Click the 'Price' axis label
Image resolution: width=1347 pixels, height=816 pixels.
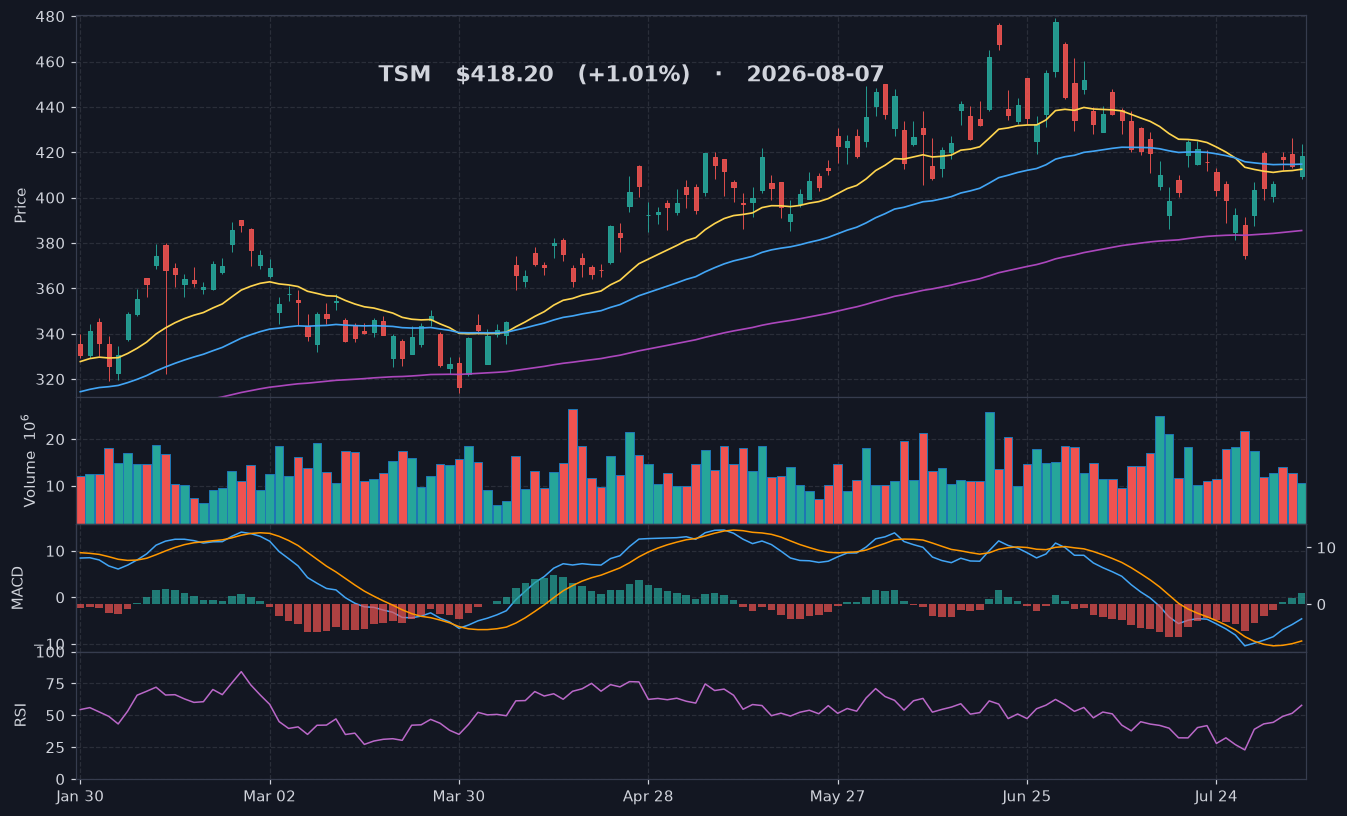click(20, 204)
